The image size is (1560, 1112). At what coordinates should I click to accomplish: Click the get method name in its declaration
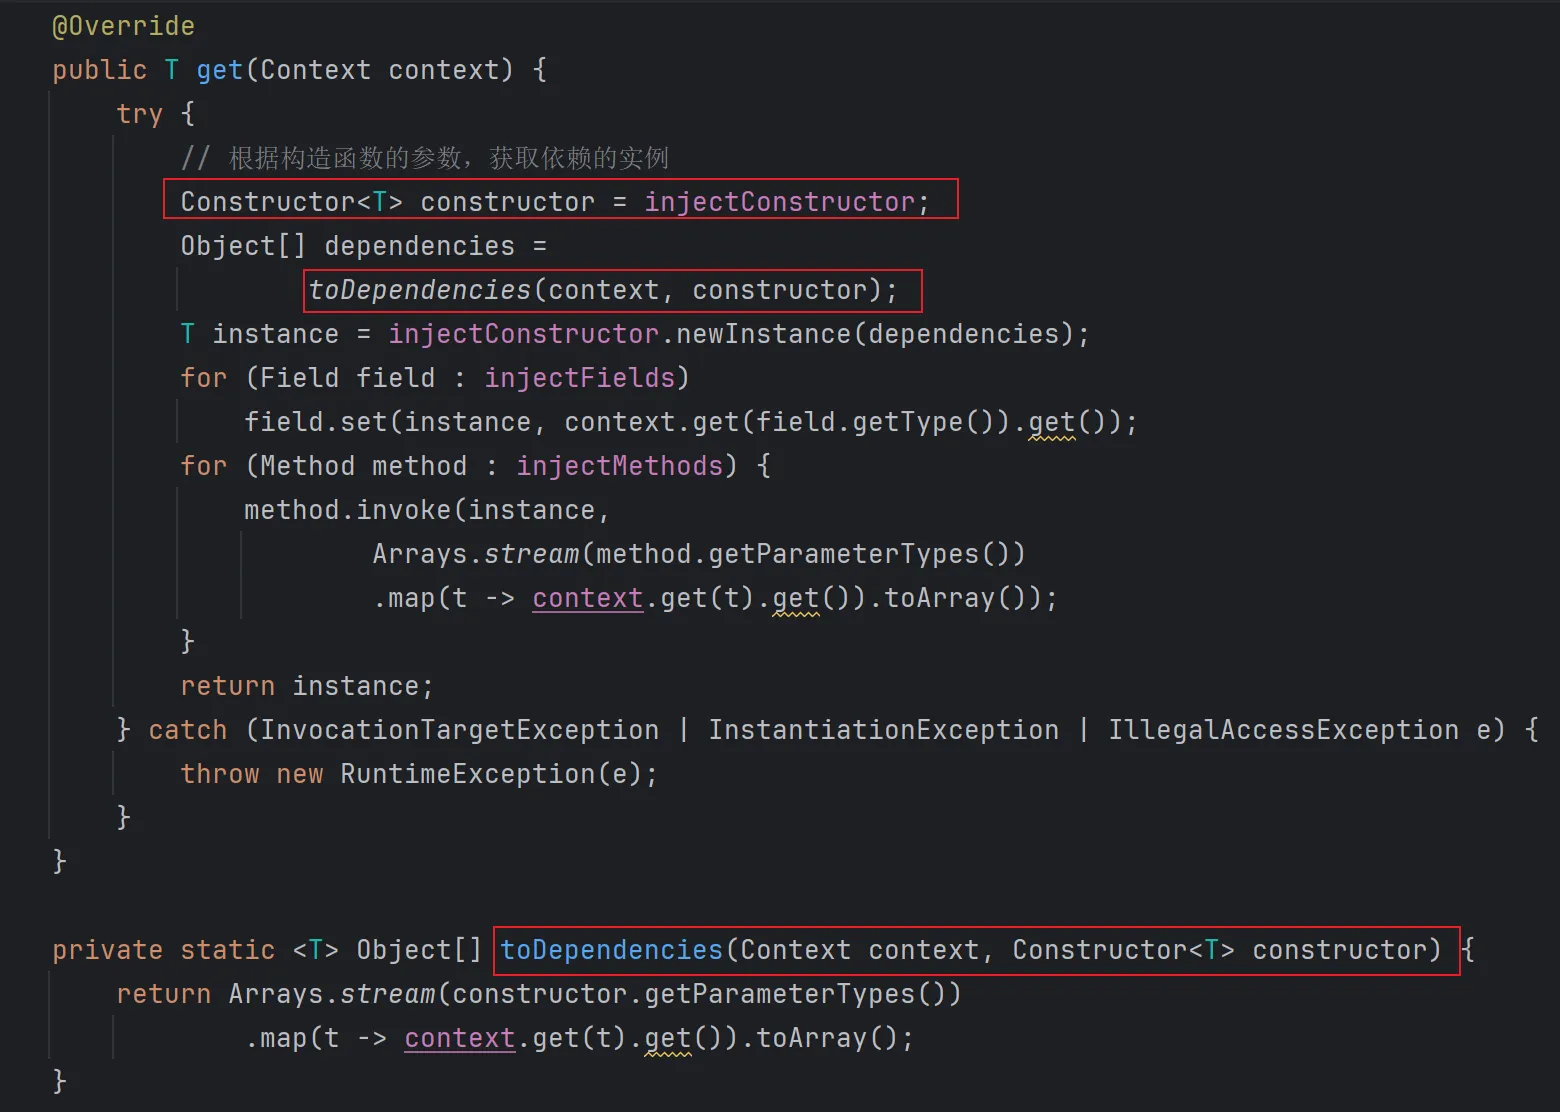pyautogui.click(x=220, y=70)
